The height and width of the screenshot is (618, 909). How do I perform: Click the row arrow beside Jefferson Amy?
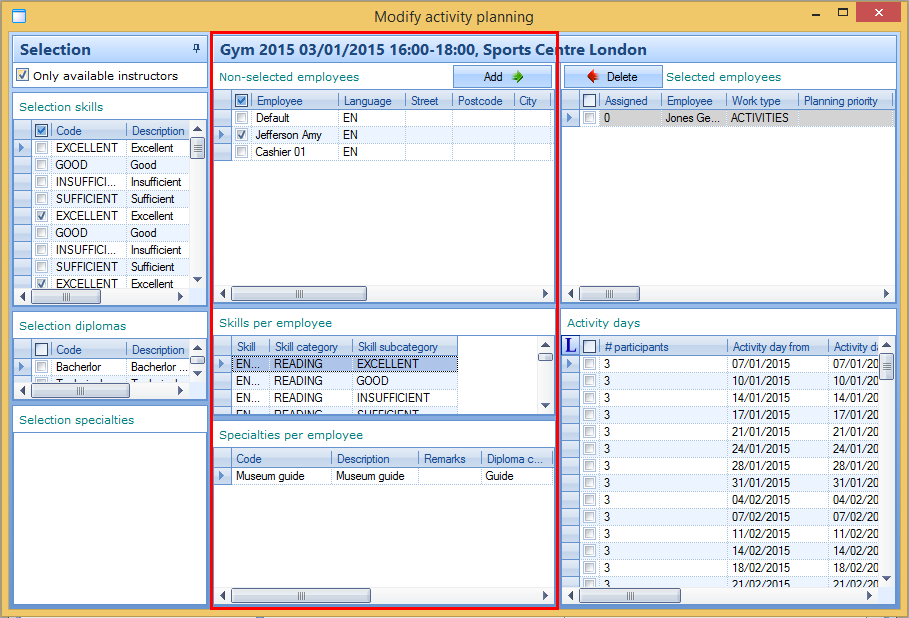tap(222, 135)
